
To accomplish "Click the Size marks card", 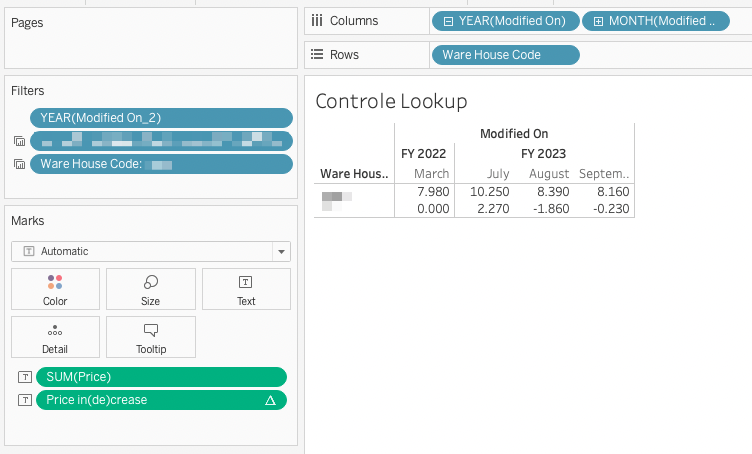I will [x=150, y=288].
